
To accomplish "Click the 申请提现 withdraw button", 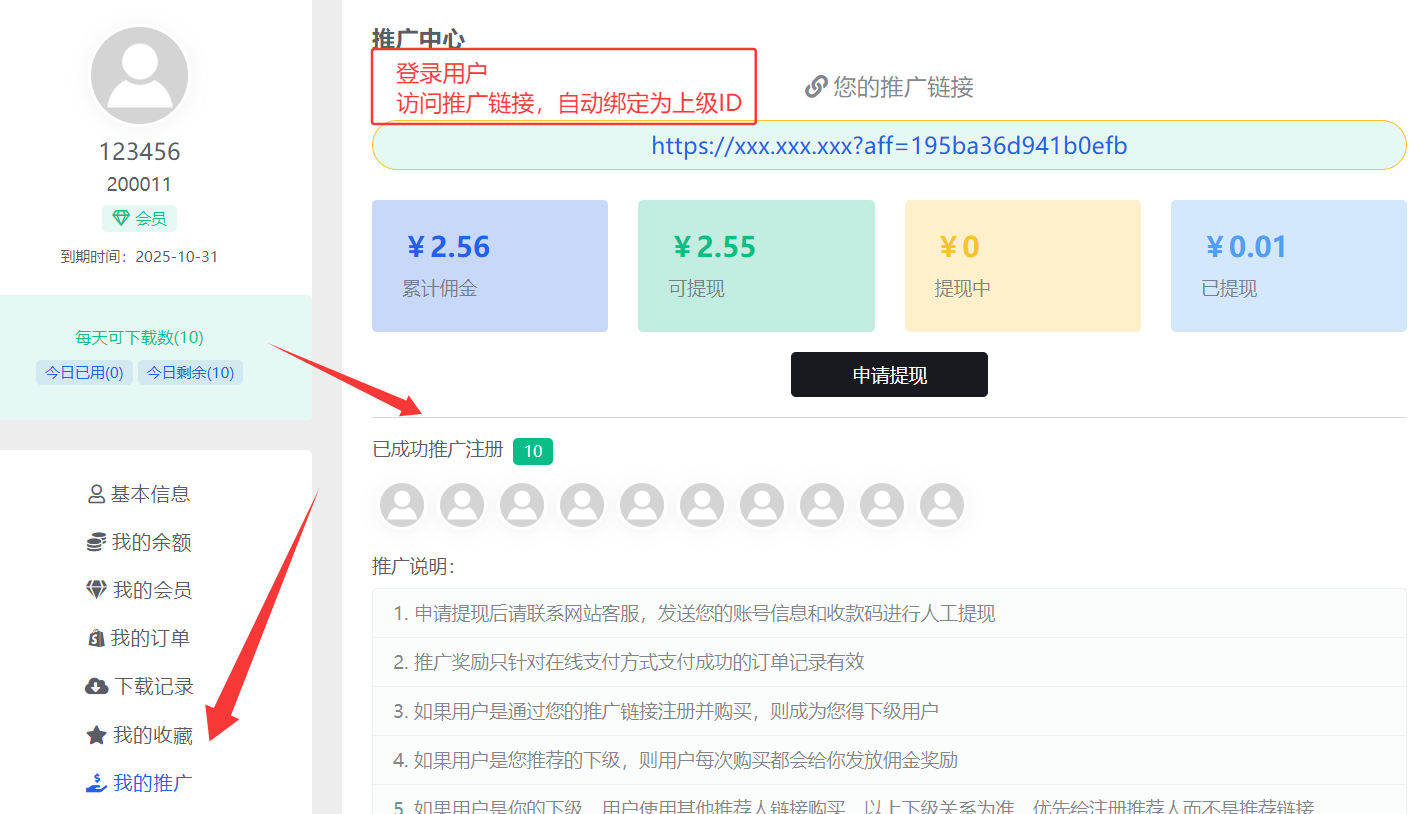I will pyautogui.click(x=889, y=375).
